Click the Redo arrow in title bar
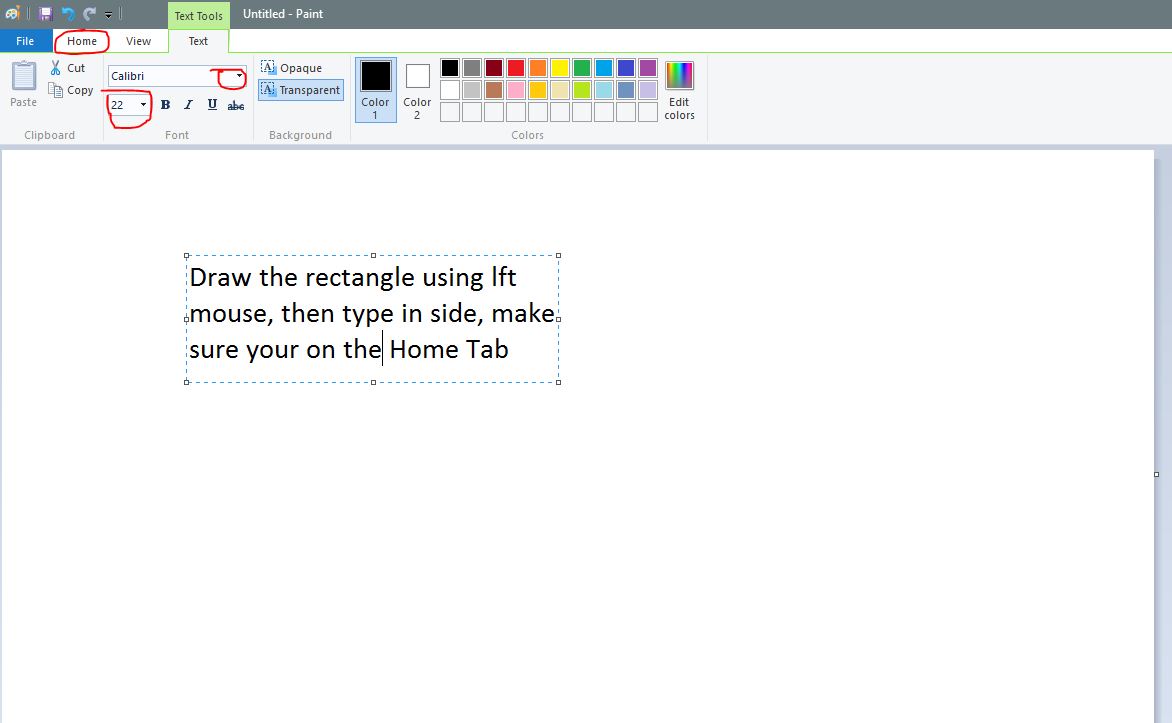 (x=90, y=13)
